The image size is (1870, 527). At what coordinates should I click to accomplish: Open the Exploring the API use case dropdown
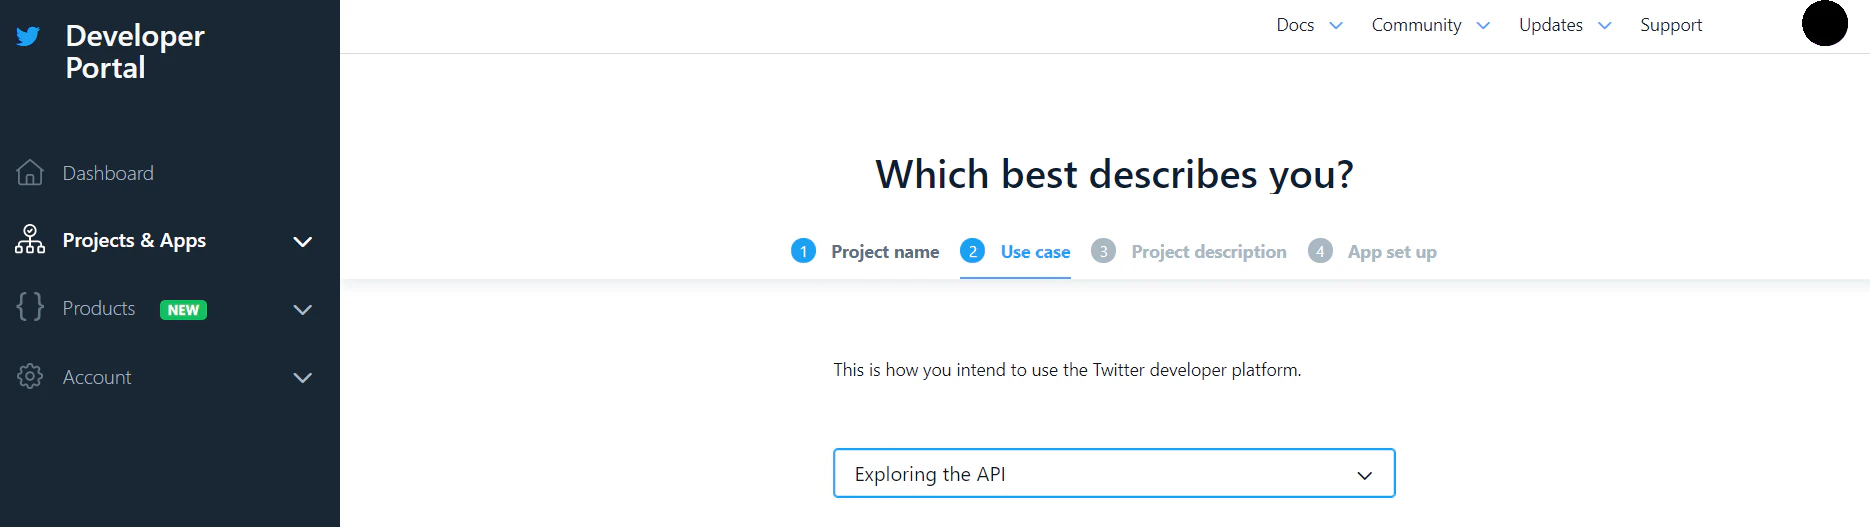[x=1114, y=473]
